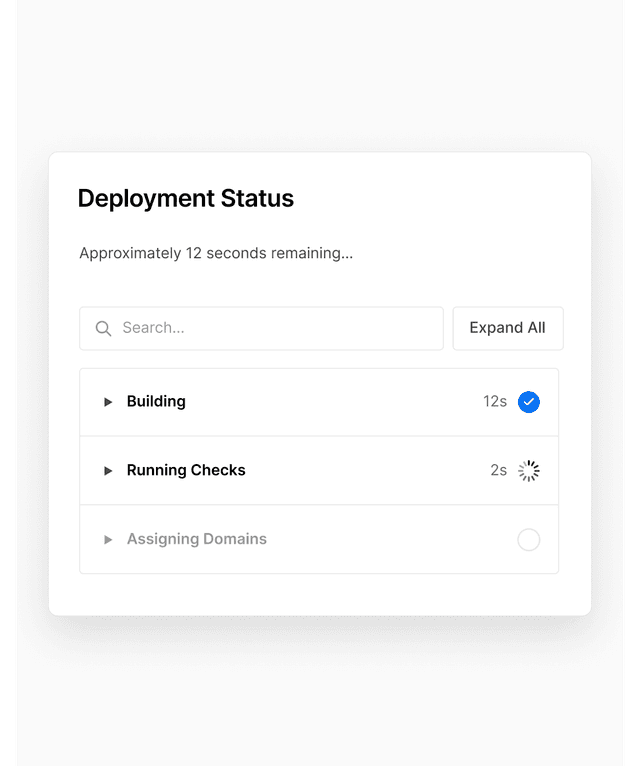Click the loading spinner for Running Checks
Image resolution: width=640 pixels, height=766 pixels.
tap(529, 471)
